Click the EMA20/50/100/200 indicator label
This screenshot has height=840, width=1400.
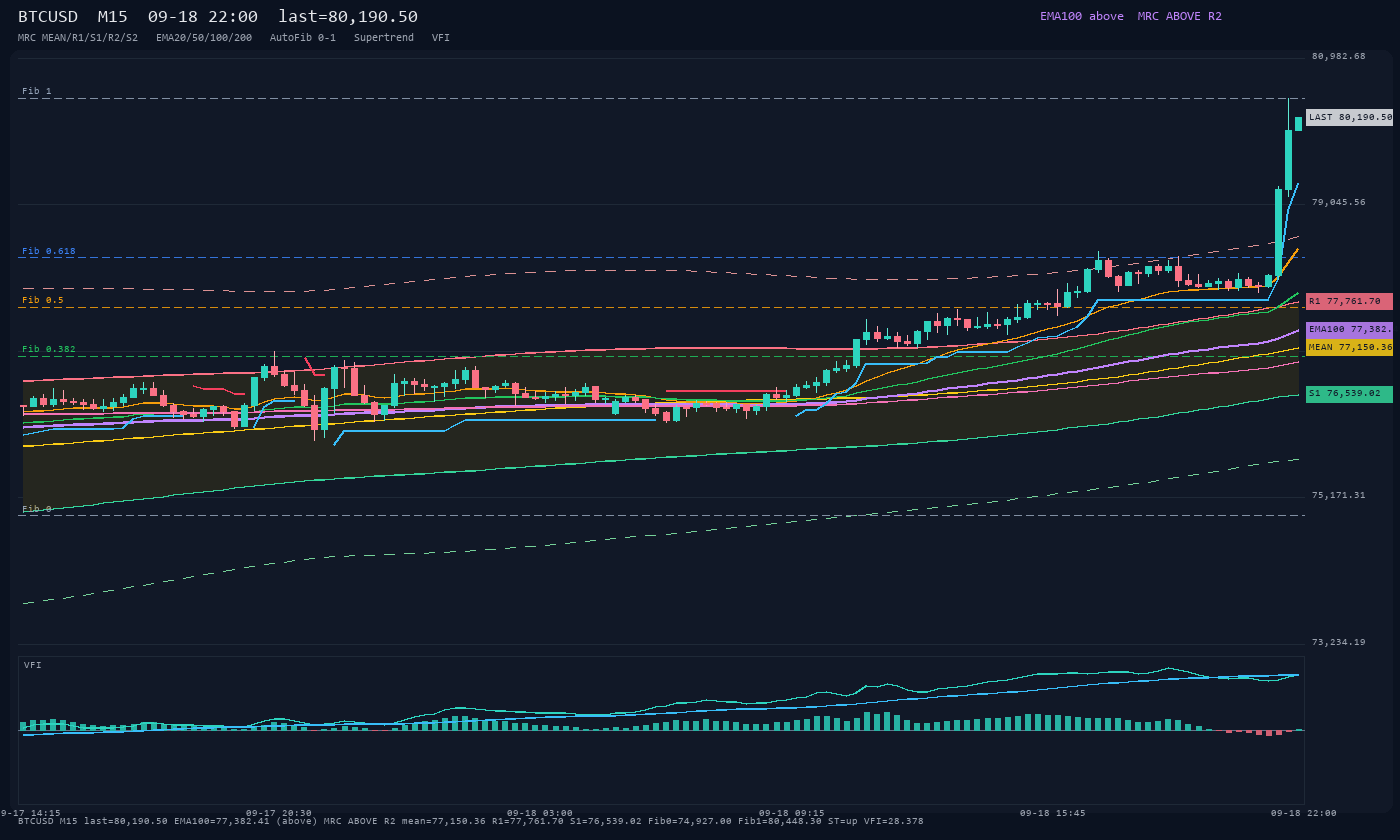coord(204,37)
